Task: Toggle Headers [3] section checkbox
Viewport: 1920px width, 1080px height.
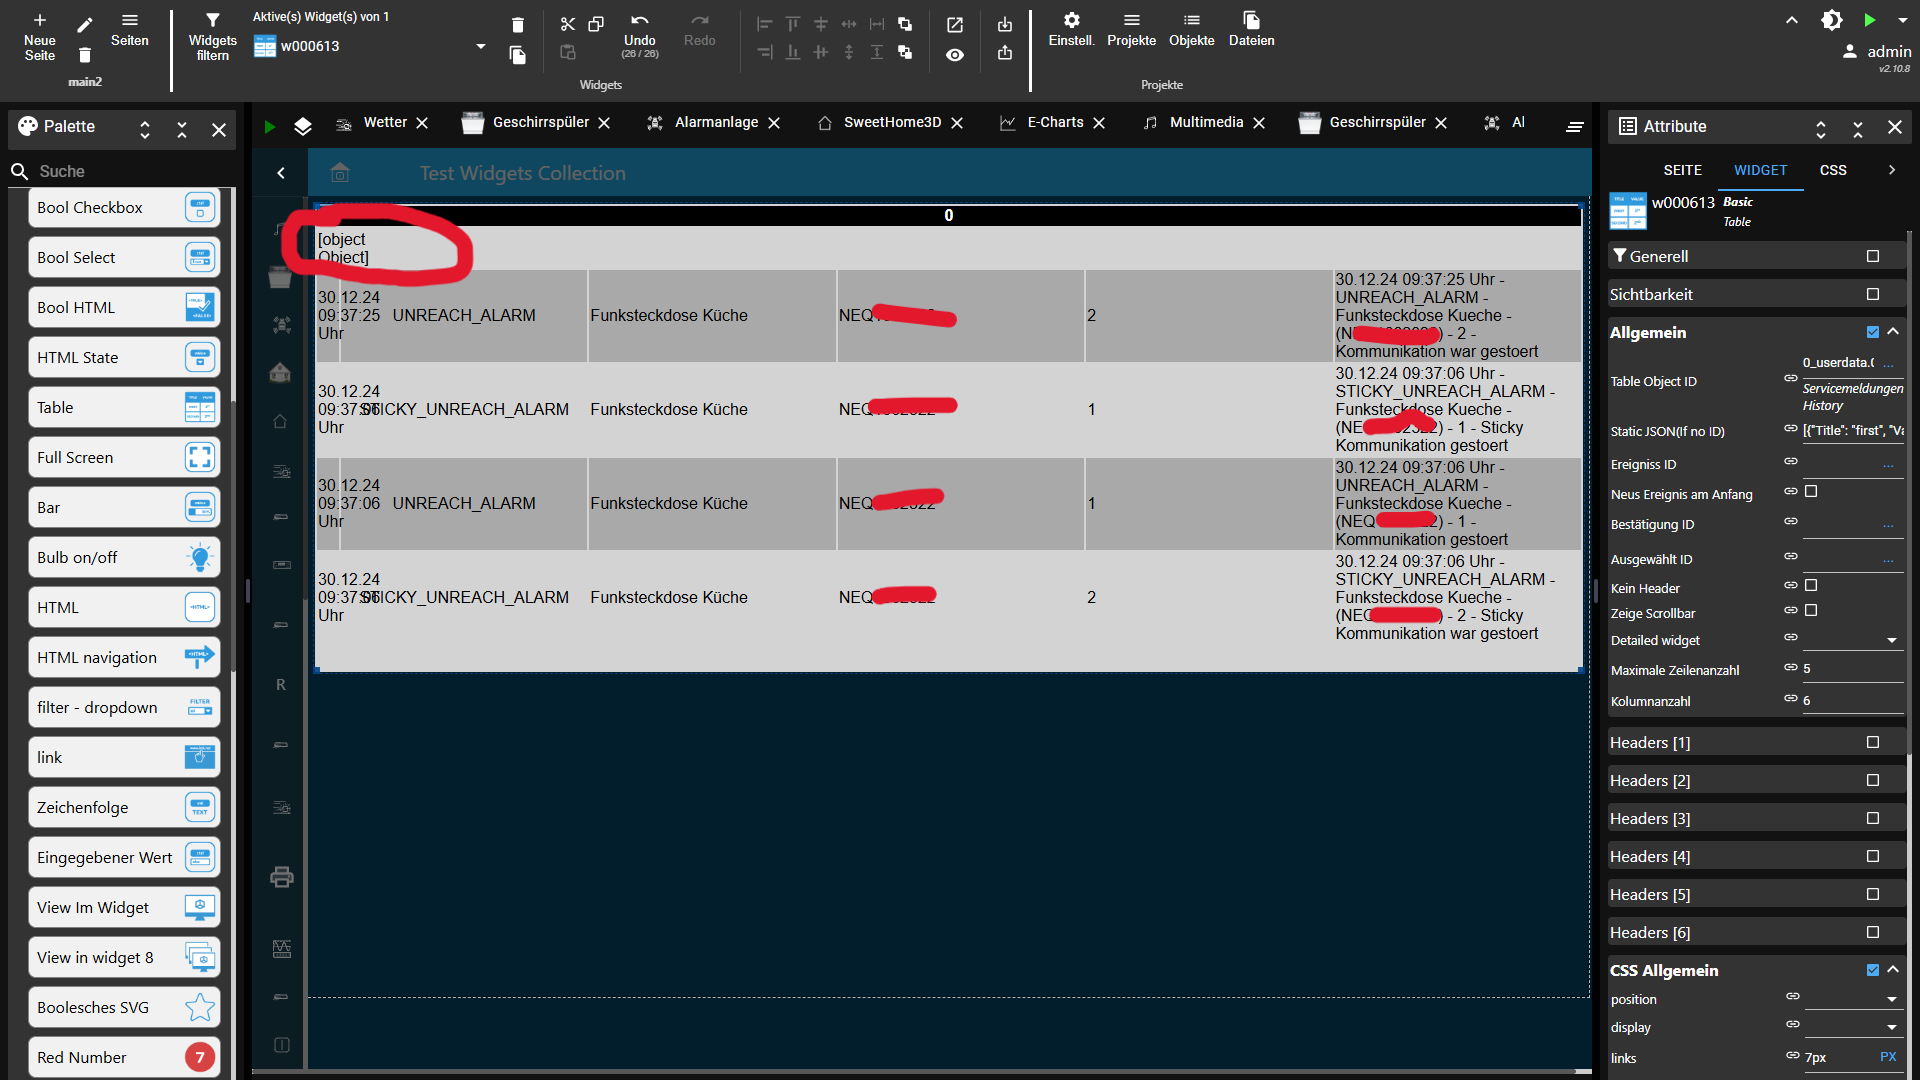Action: [1873, 818]
